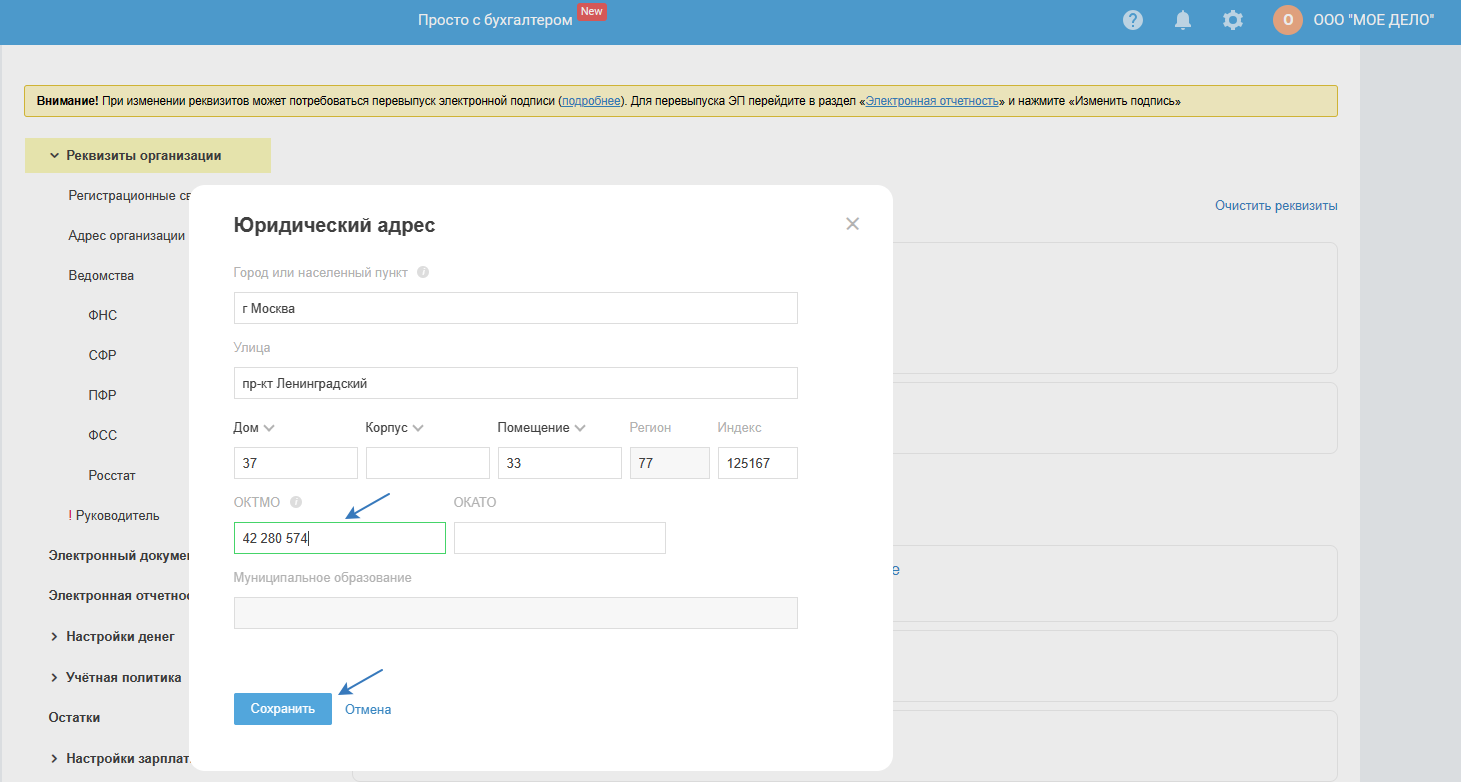Click the red New badge in header

(x=592, y=12)
